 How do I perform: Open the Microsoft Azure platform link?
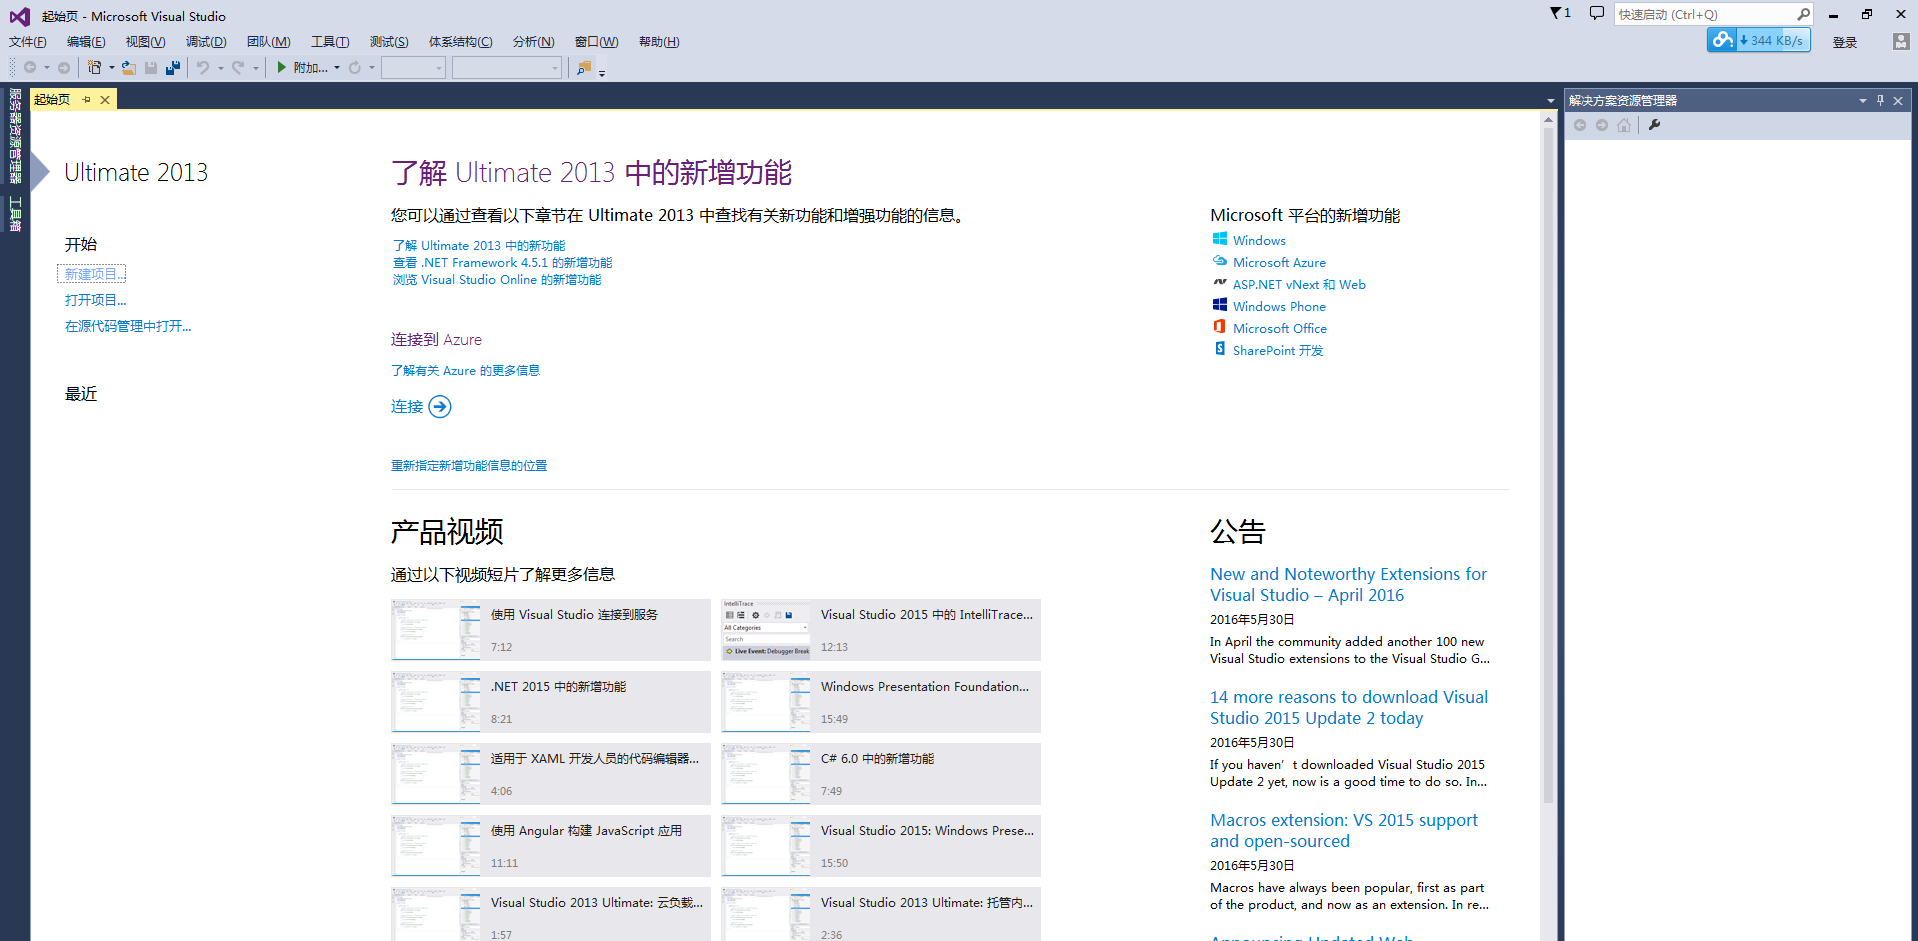[1279, 262]
